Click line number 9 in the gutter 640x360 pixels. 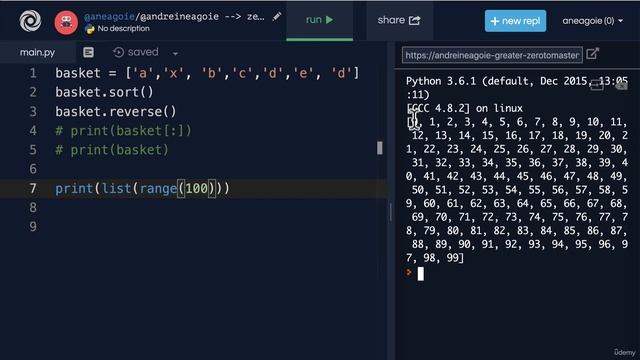click(33, 227)
